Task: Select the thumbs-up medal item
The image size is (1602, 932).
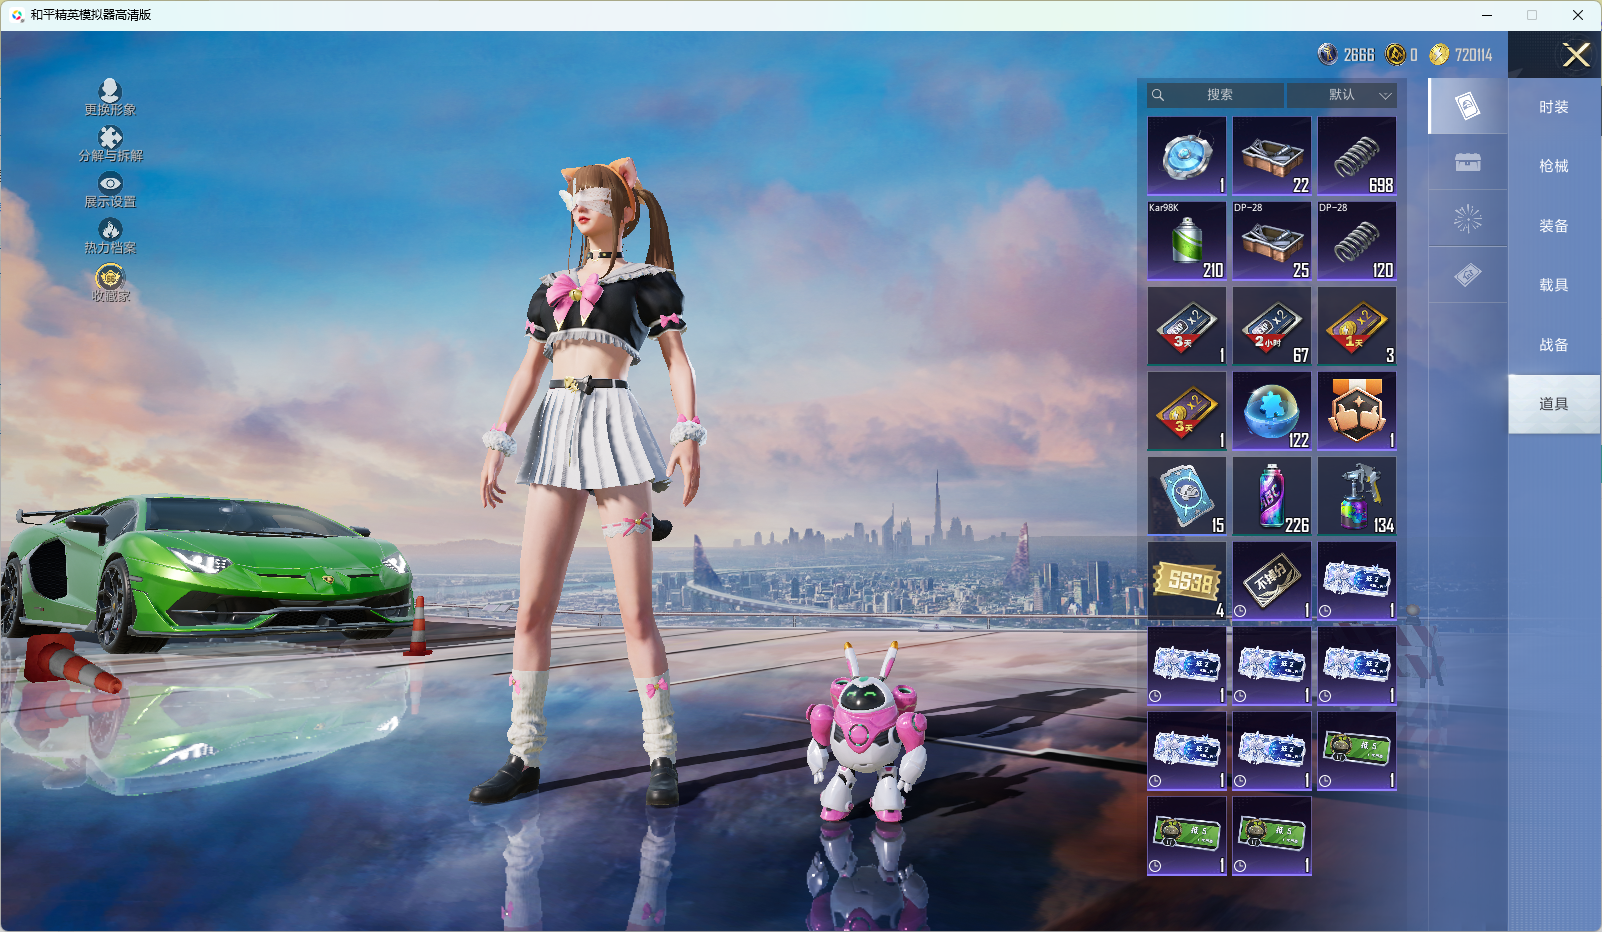Action: tap(1357, 411)
